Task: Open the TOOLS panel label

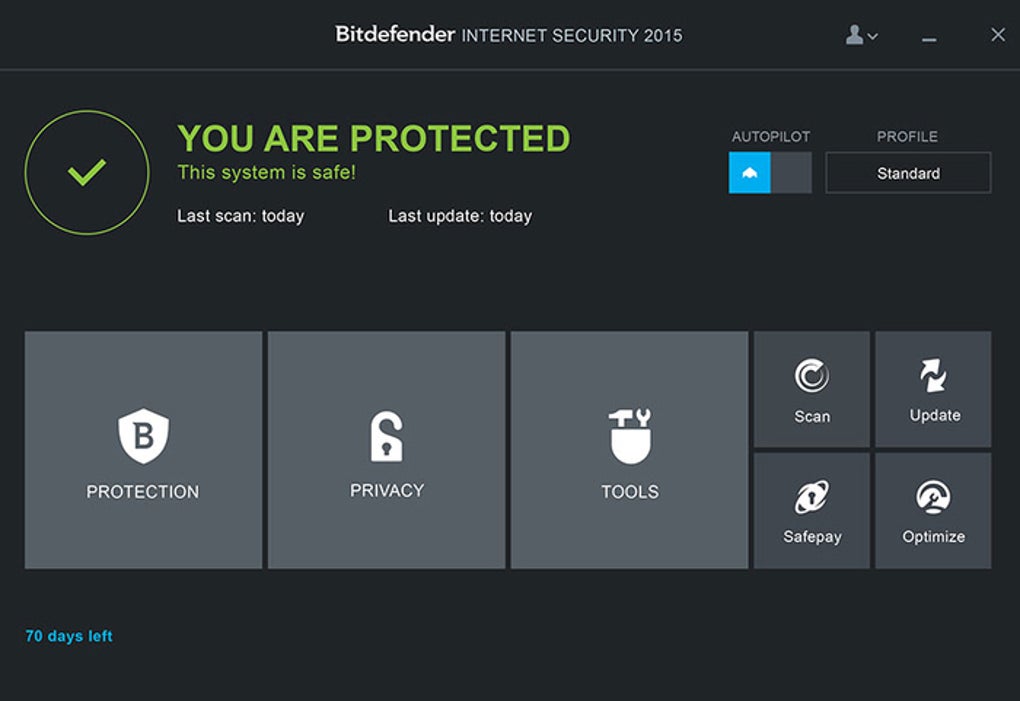Action: [x=630, y=492]
